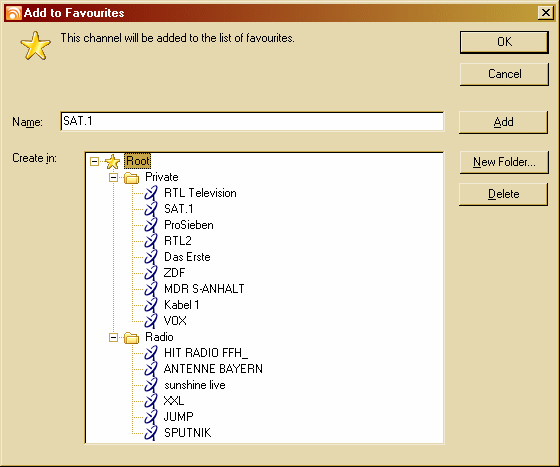Click the satellite icon next to ProSieben

point(151,225)
